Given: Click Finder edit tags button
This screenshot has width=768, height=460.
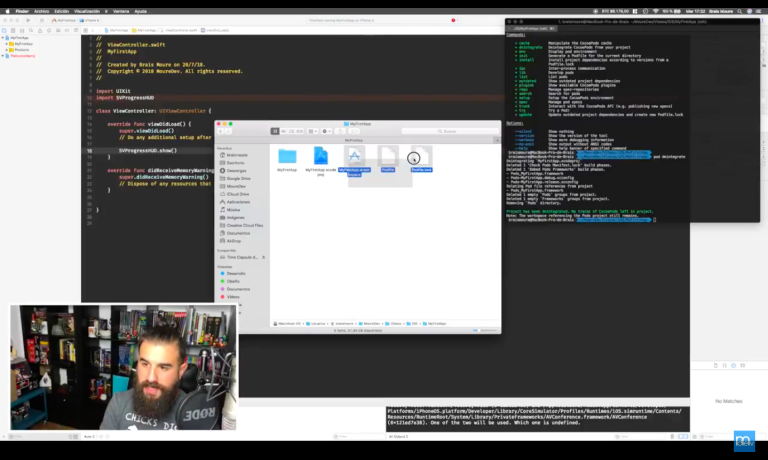Looking at the screenshot, I should [354, 131].
